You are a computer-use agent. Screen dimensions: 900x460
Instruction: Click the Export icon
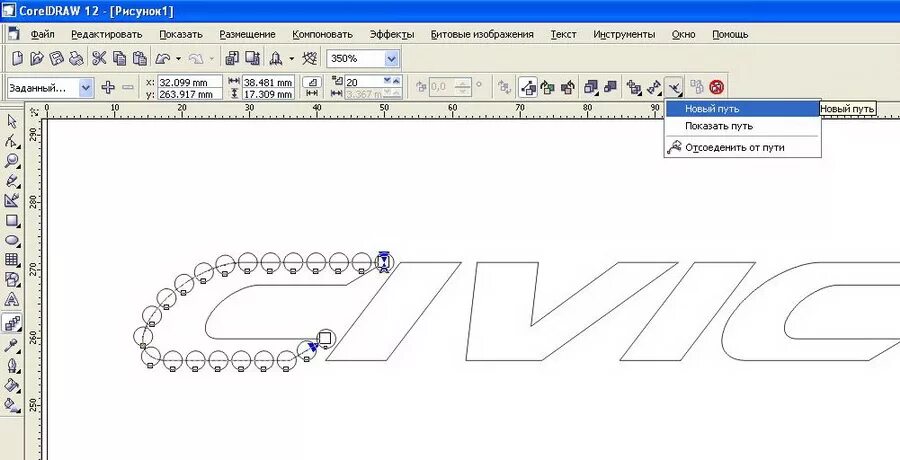[253, 59]
